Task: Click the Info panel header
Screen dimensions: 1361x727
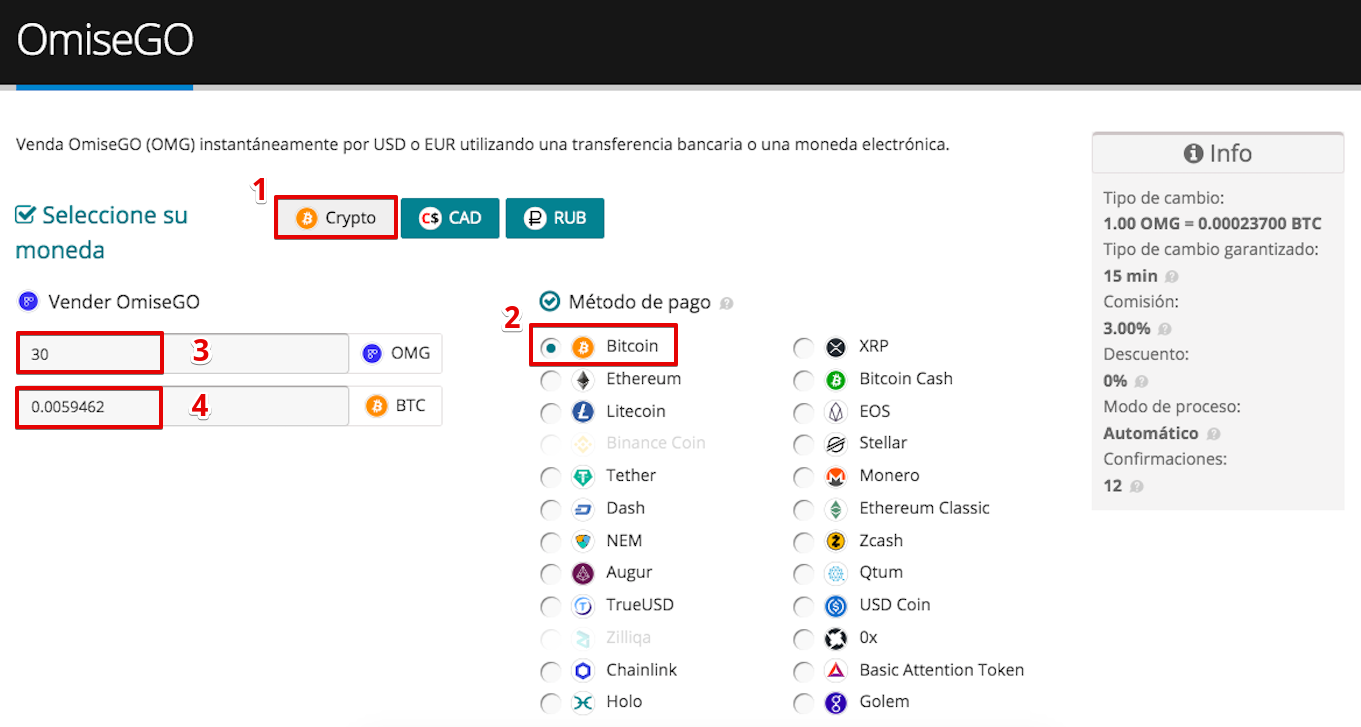Action: click(x=1217, y=153)
